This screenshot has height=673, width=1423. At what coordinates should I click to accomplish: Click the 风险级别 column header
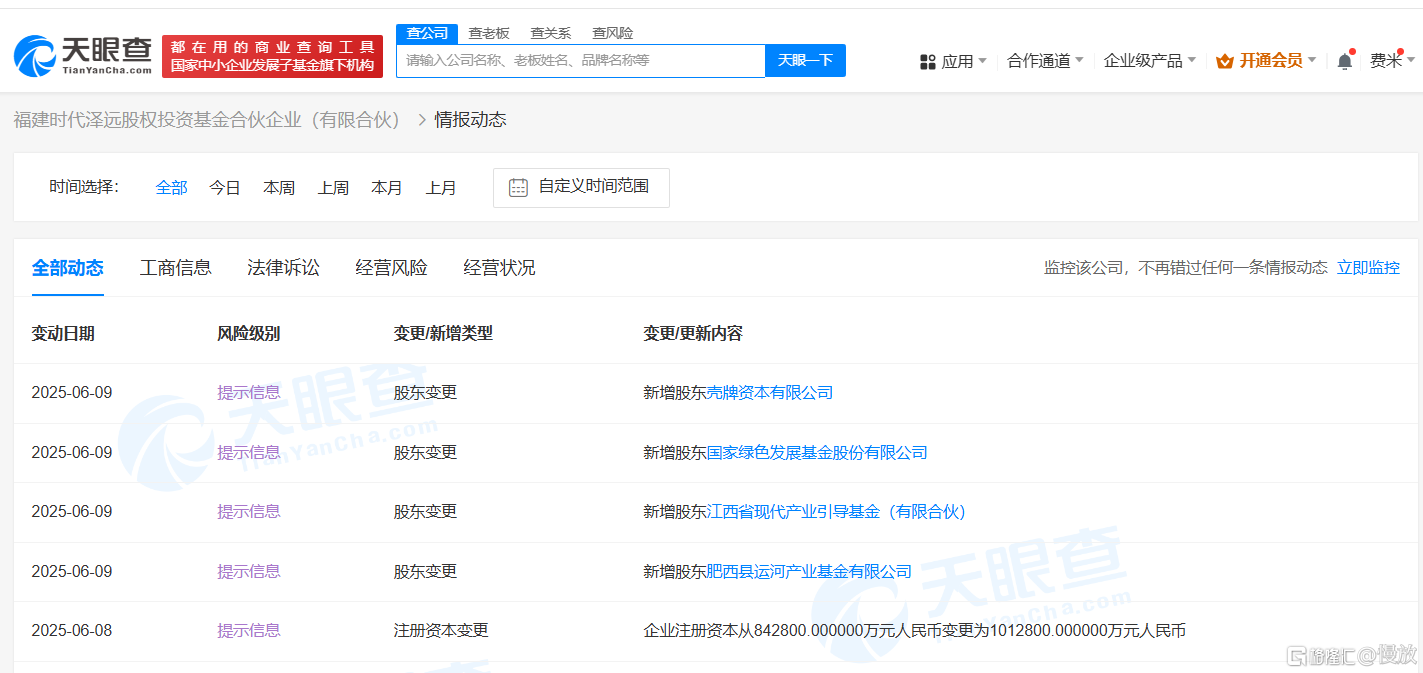249,333
